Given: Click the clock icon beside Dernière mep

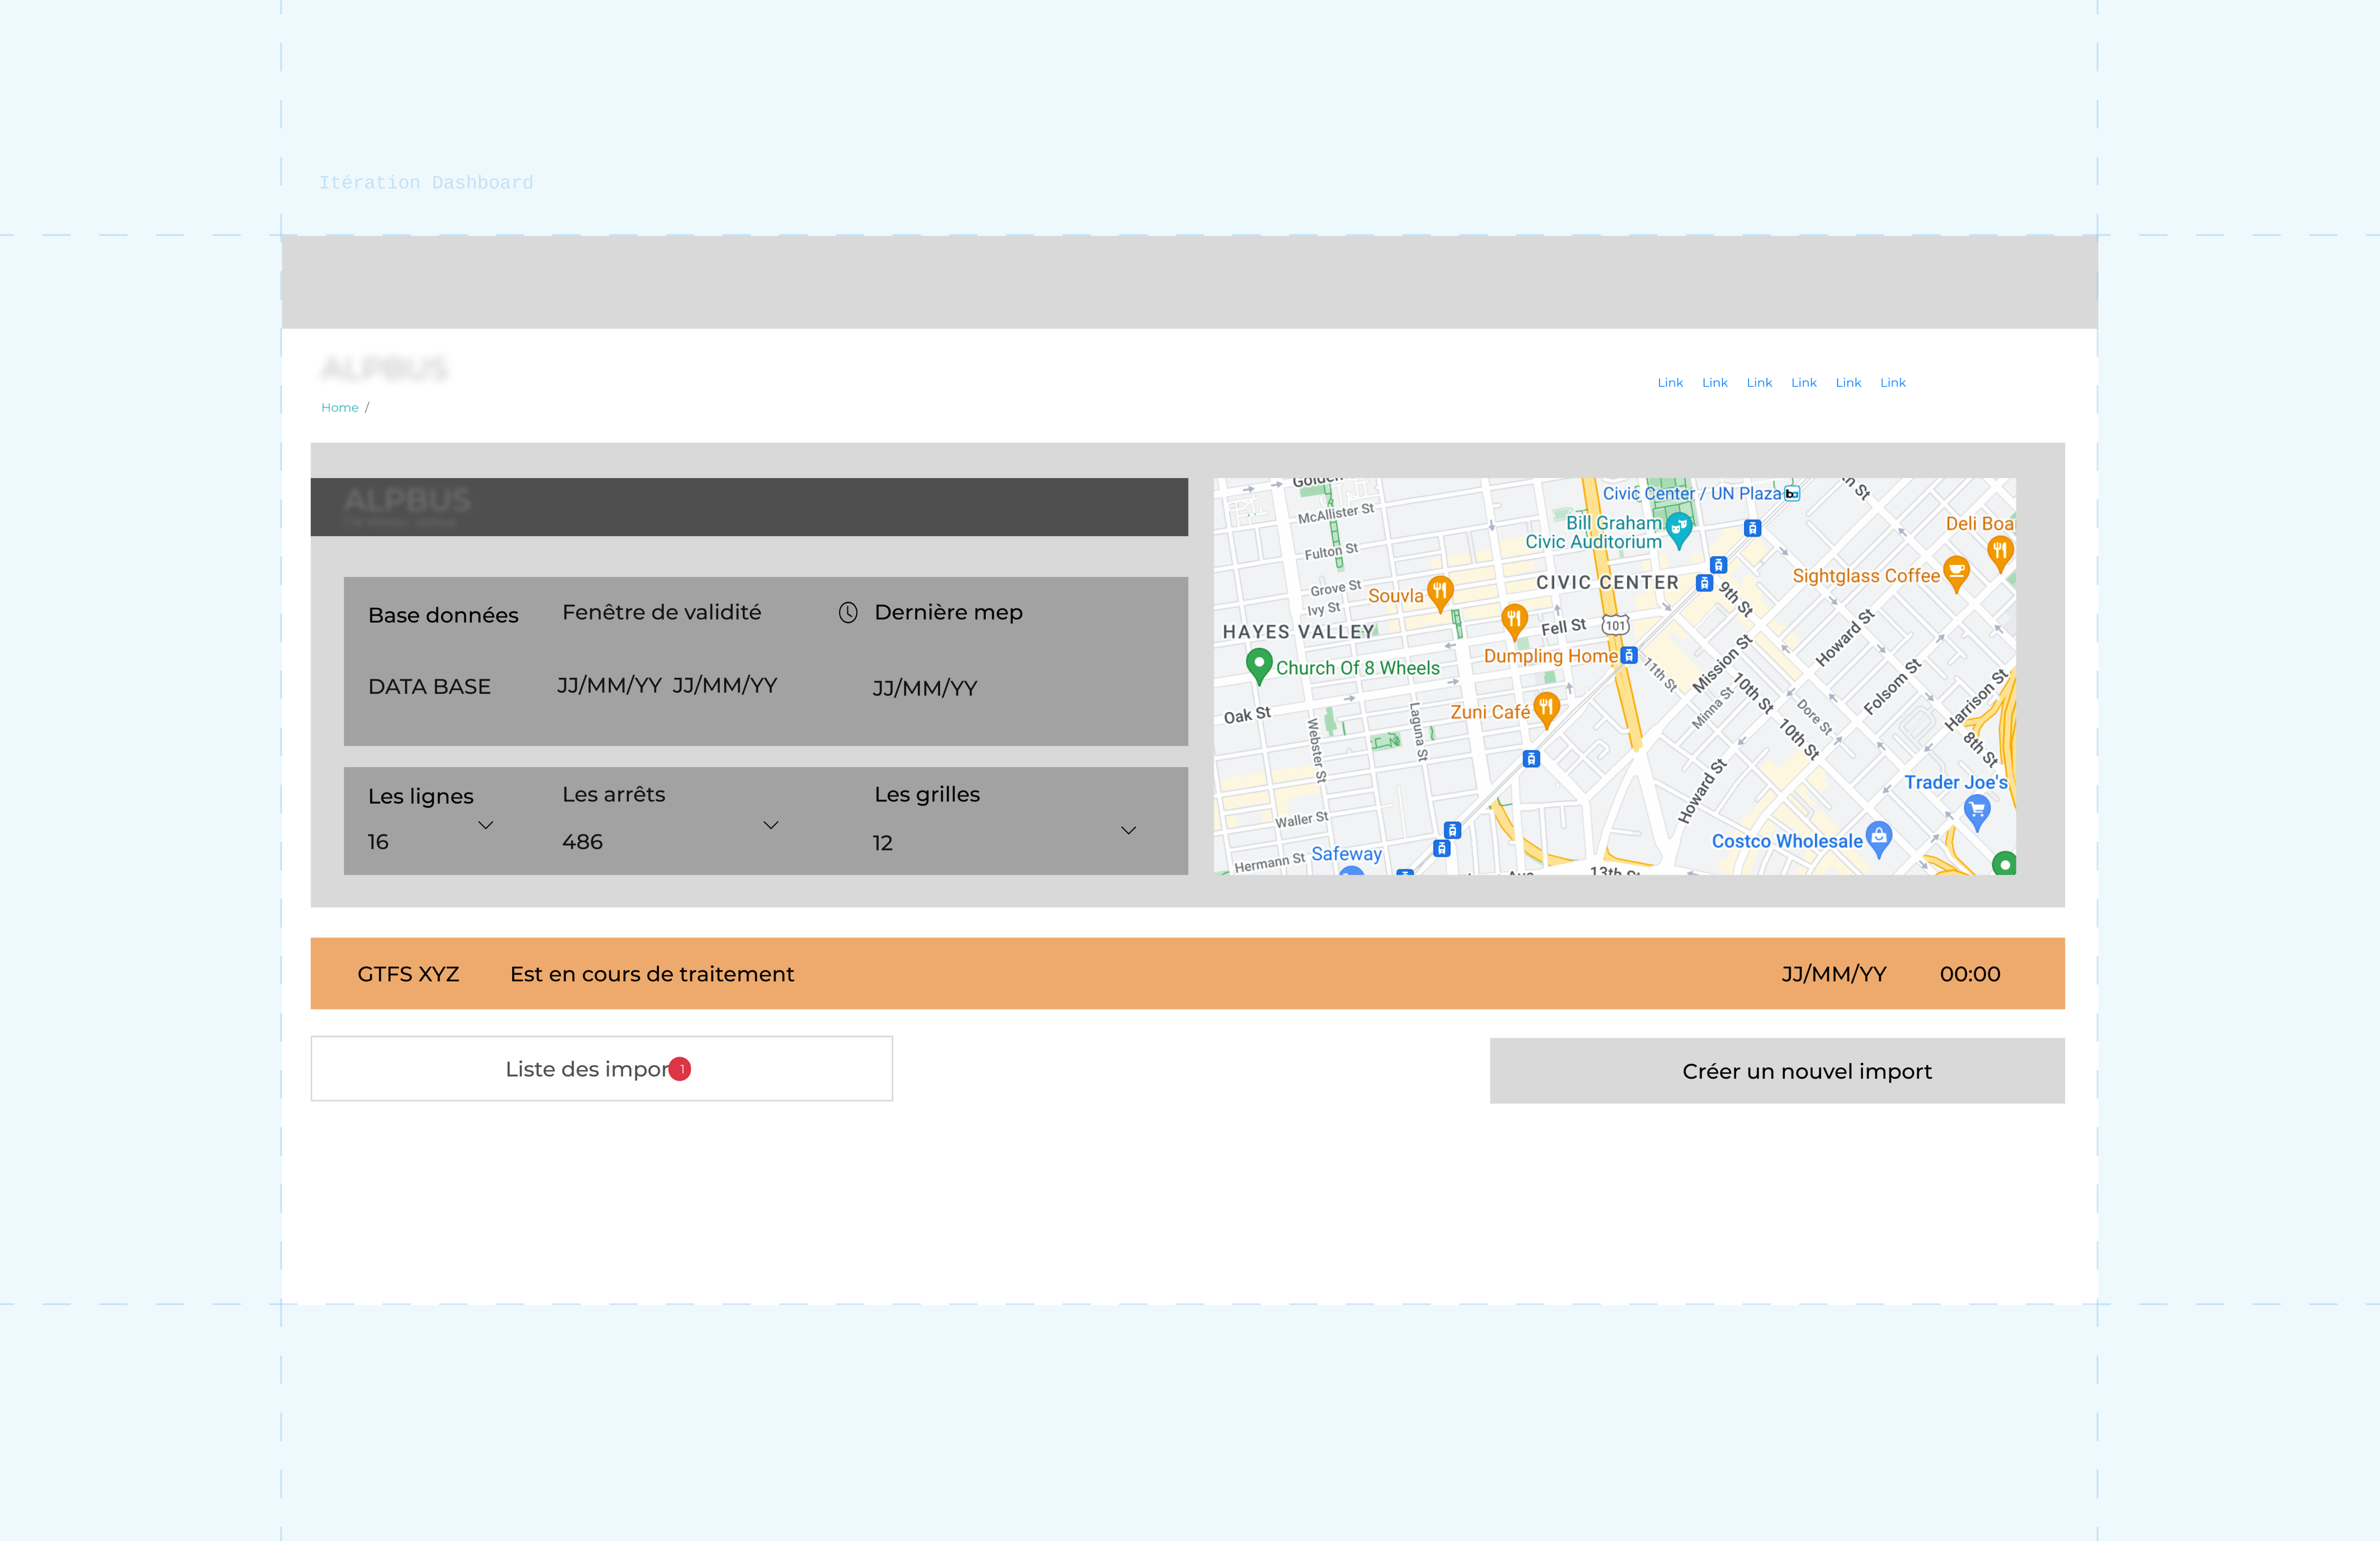Looking at the screenshot, I should click(848, 613).
